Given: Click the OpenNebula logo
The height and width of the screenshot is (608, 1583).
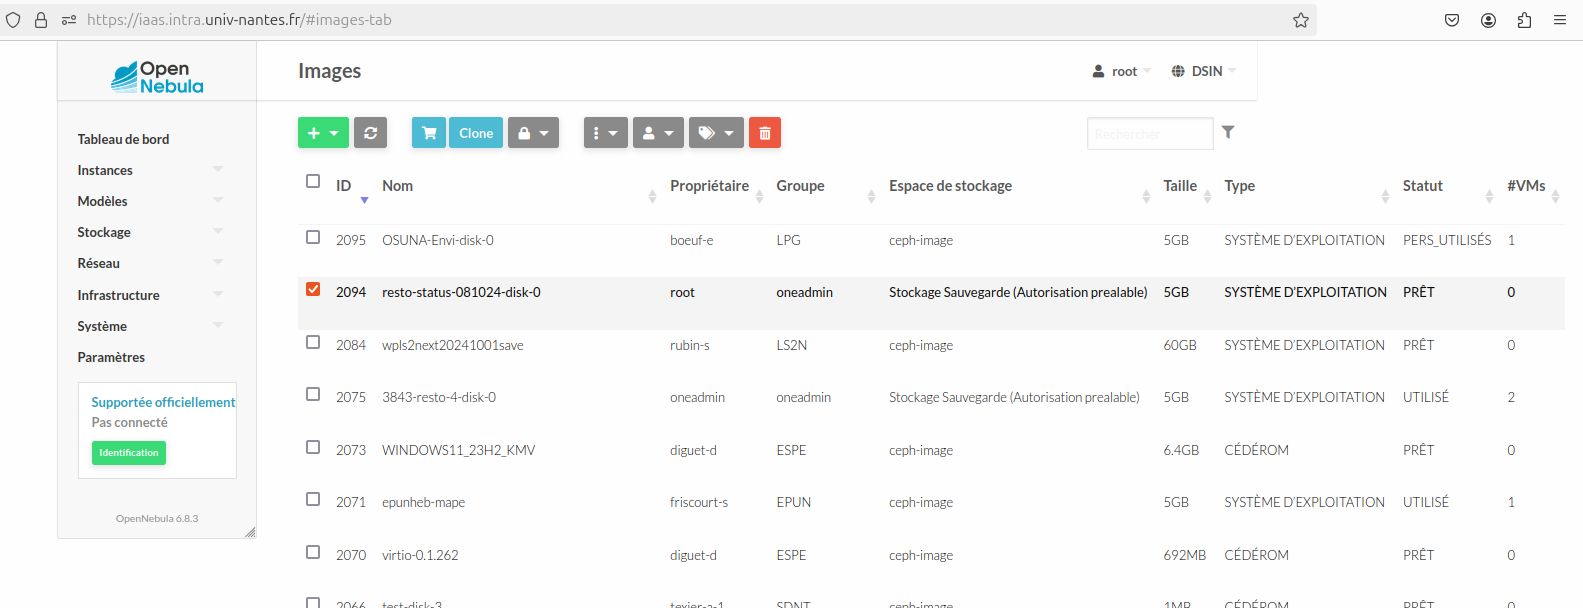Looking at the screenshot, I should (x=157, y=77).
